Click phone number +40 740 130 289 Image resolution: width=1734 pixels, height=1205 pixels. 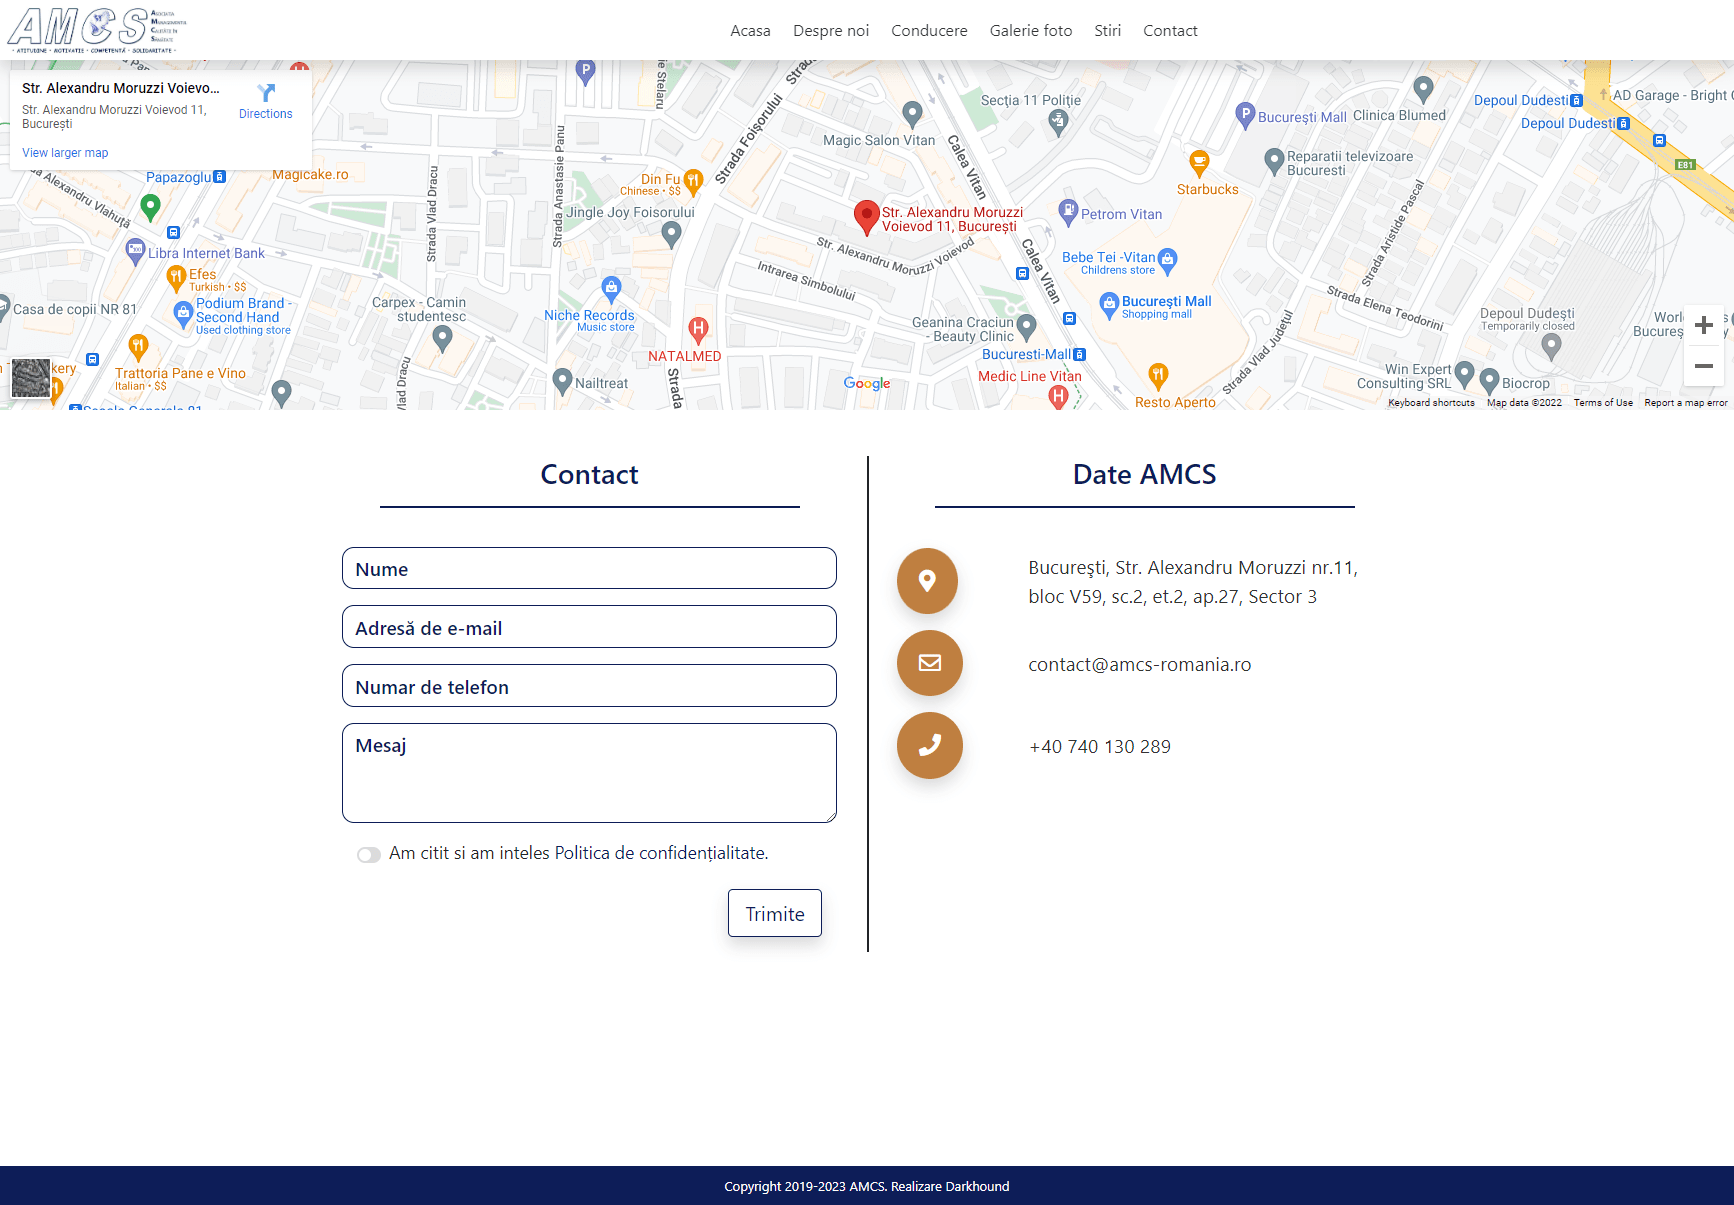point(1099,747)
